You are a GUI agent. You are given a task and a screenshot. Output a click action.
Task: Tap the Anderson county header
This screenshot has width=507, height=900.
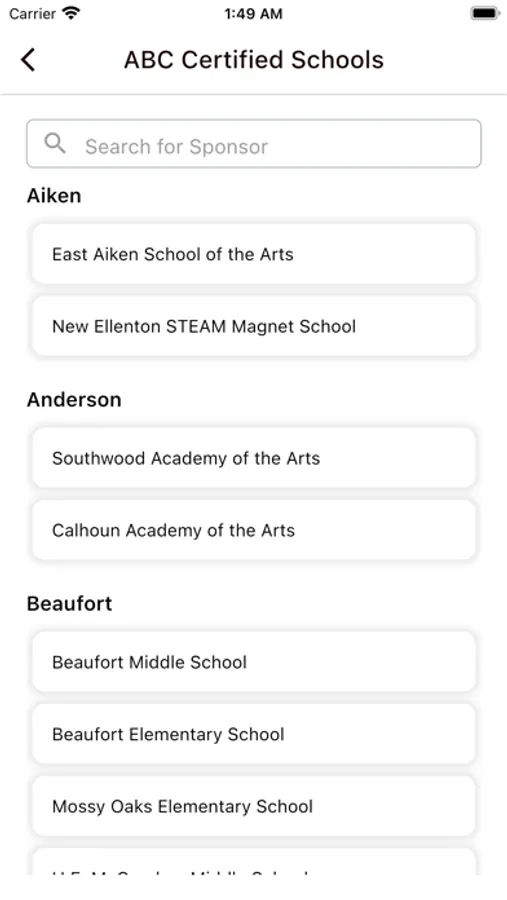[x=74, y=399]
